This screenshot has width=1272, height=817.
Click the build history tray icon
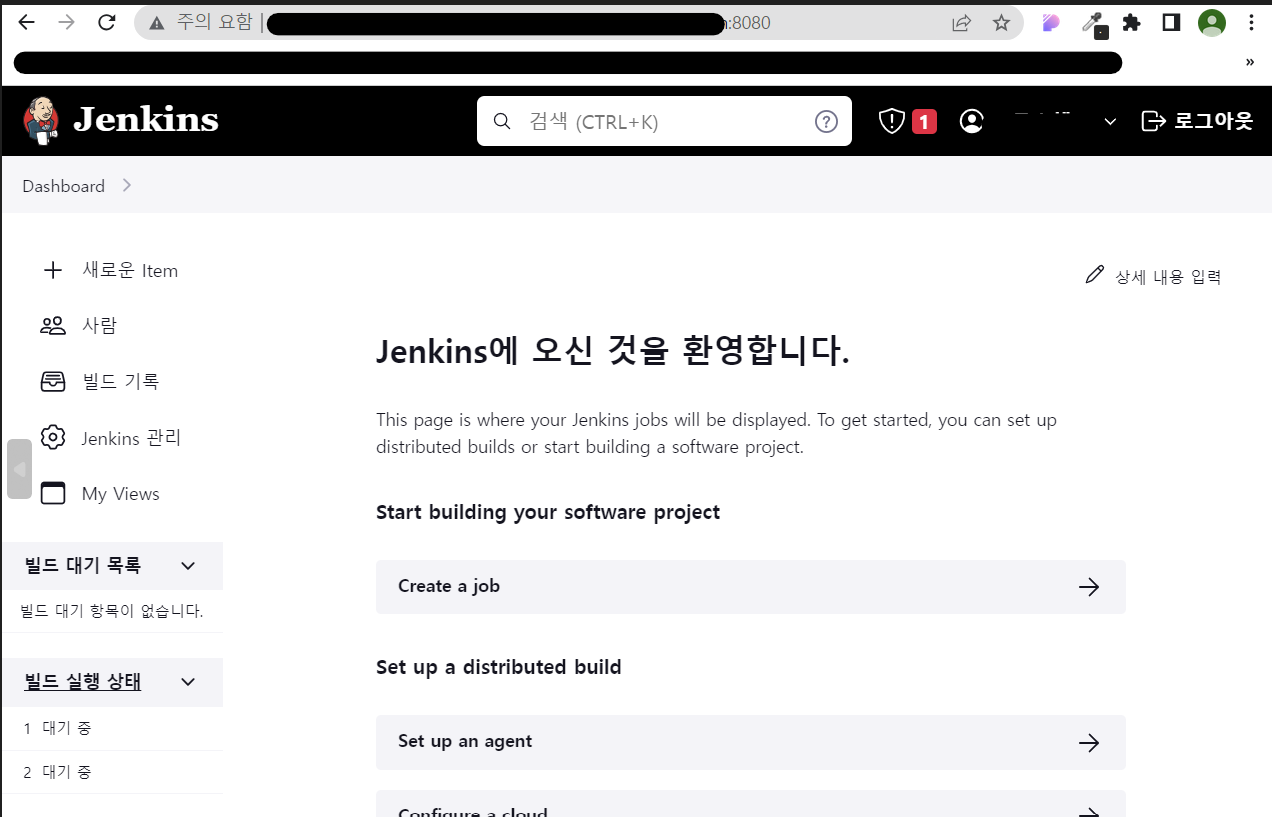point(52,381)
